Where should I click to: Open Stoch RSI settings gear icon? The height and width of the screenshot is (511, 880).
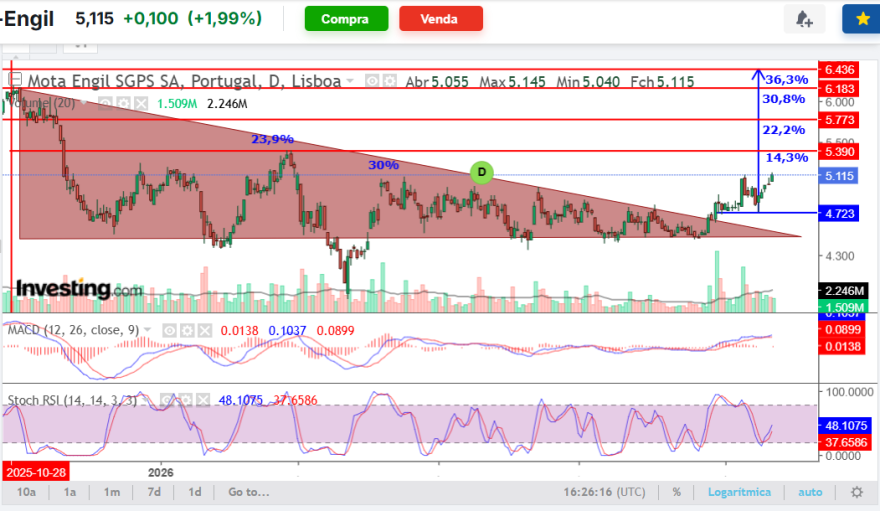(185, 400)
